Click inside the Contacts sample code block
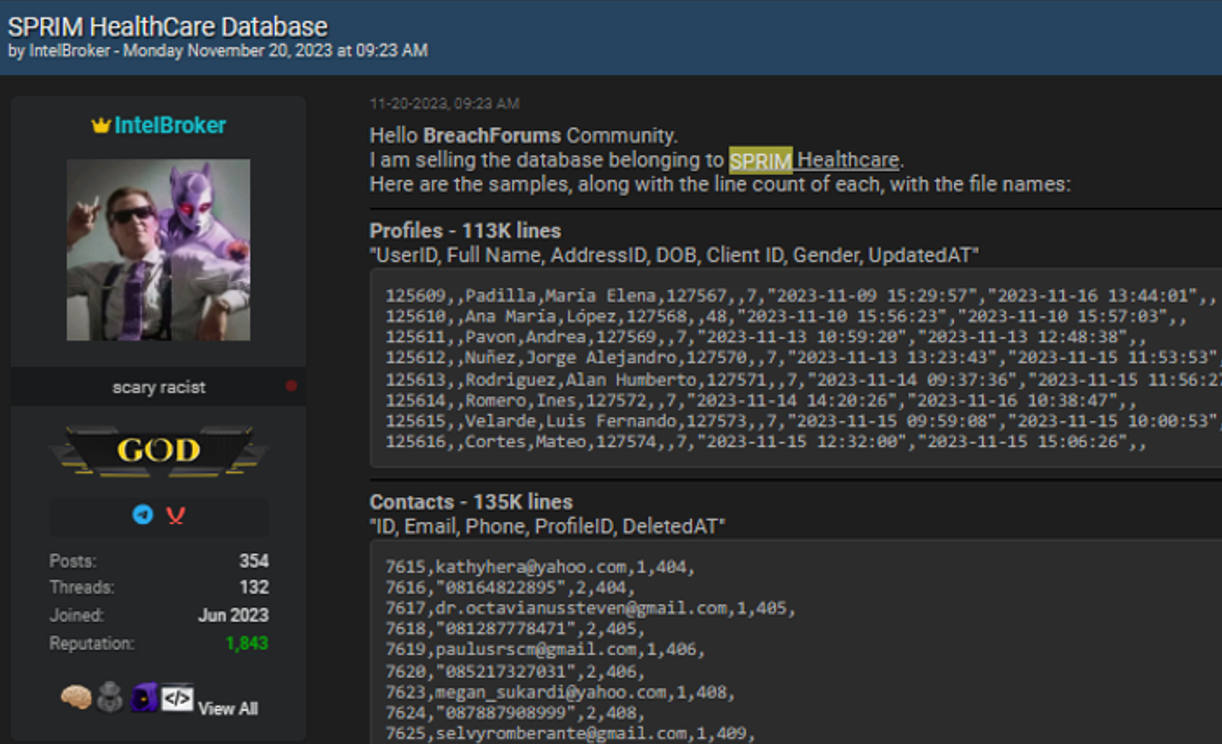1222x744 pixels. (x=796, y=642)
